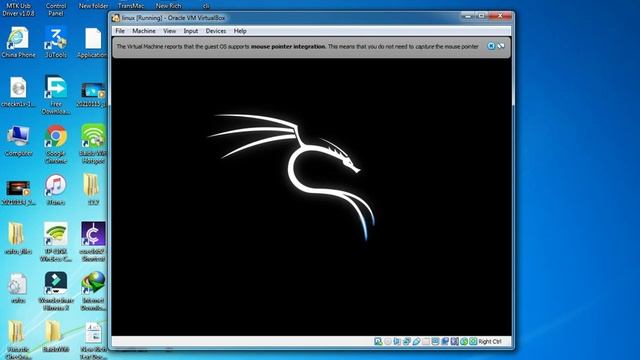Image resolution: width=640 pixels, height=360 pixels.
Task: Open the Help menu
Action: click(240, 31)
